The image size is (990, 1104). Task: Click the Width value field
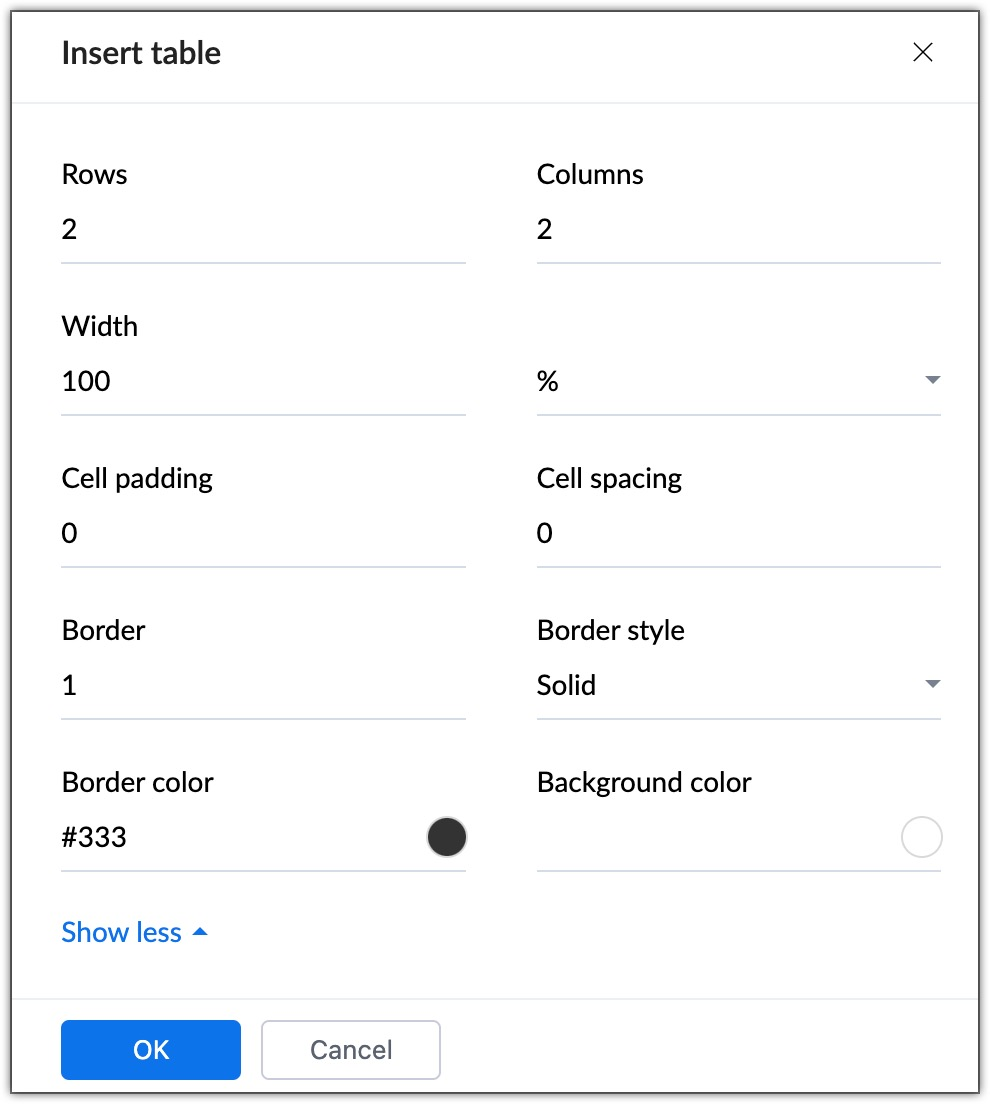coord(262,382)
